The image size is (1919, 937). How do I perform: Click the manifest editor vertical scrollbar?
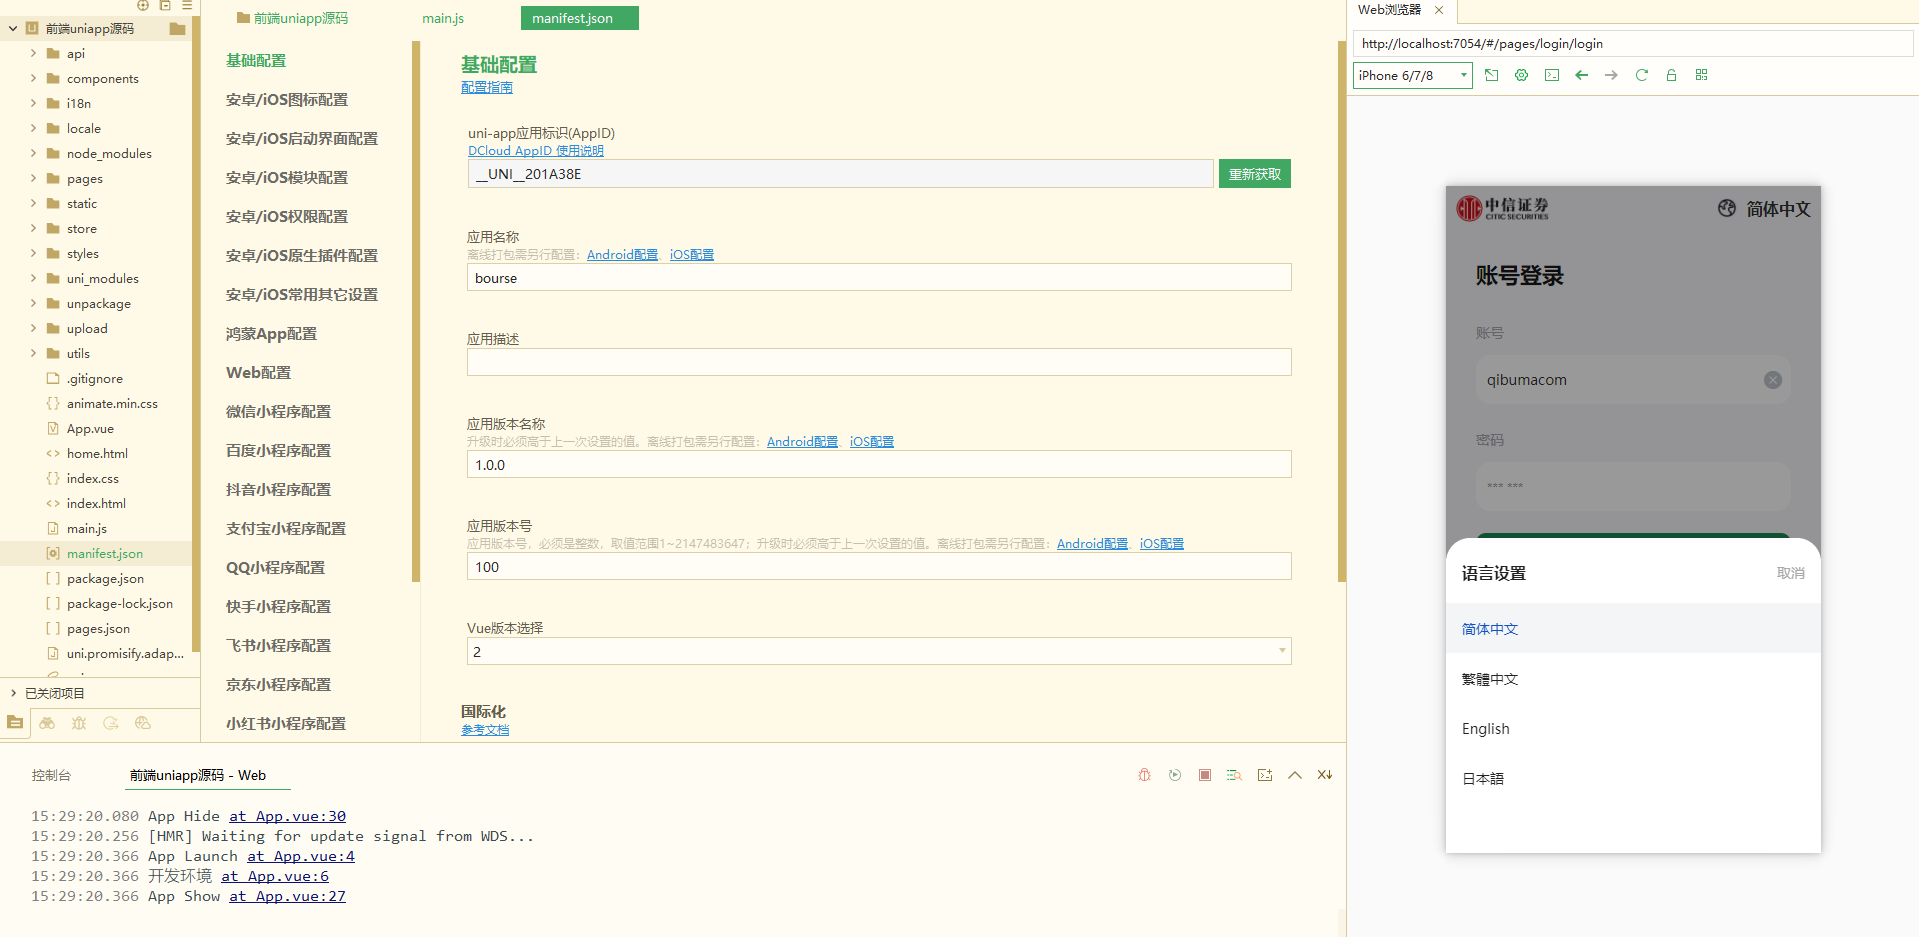coord(1342,311)
